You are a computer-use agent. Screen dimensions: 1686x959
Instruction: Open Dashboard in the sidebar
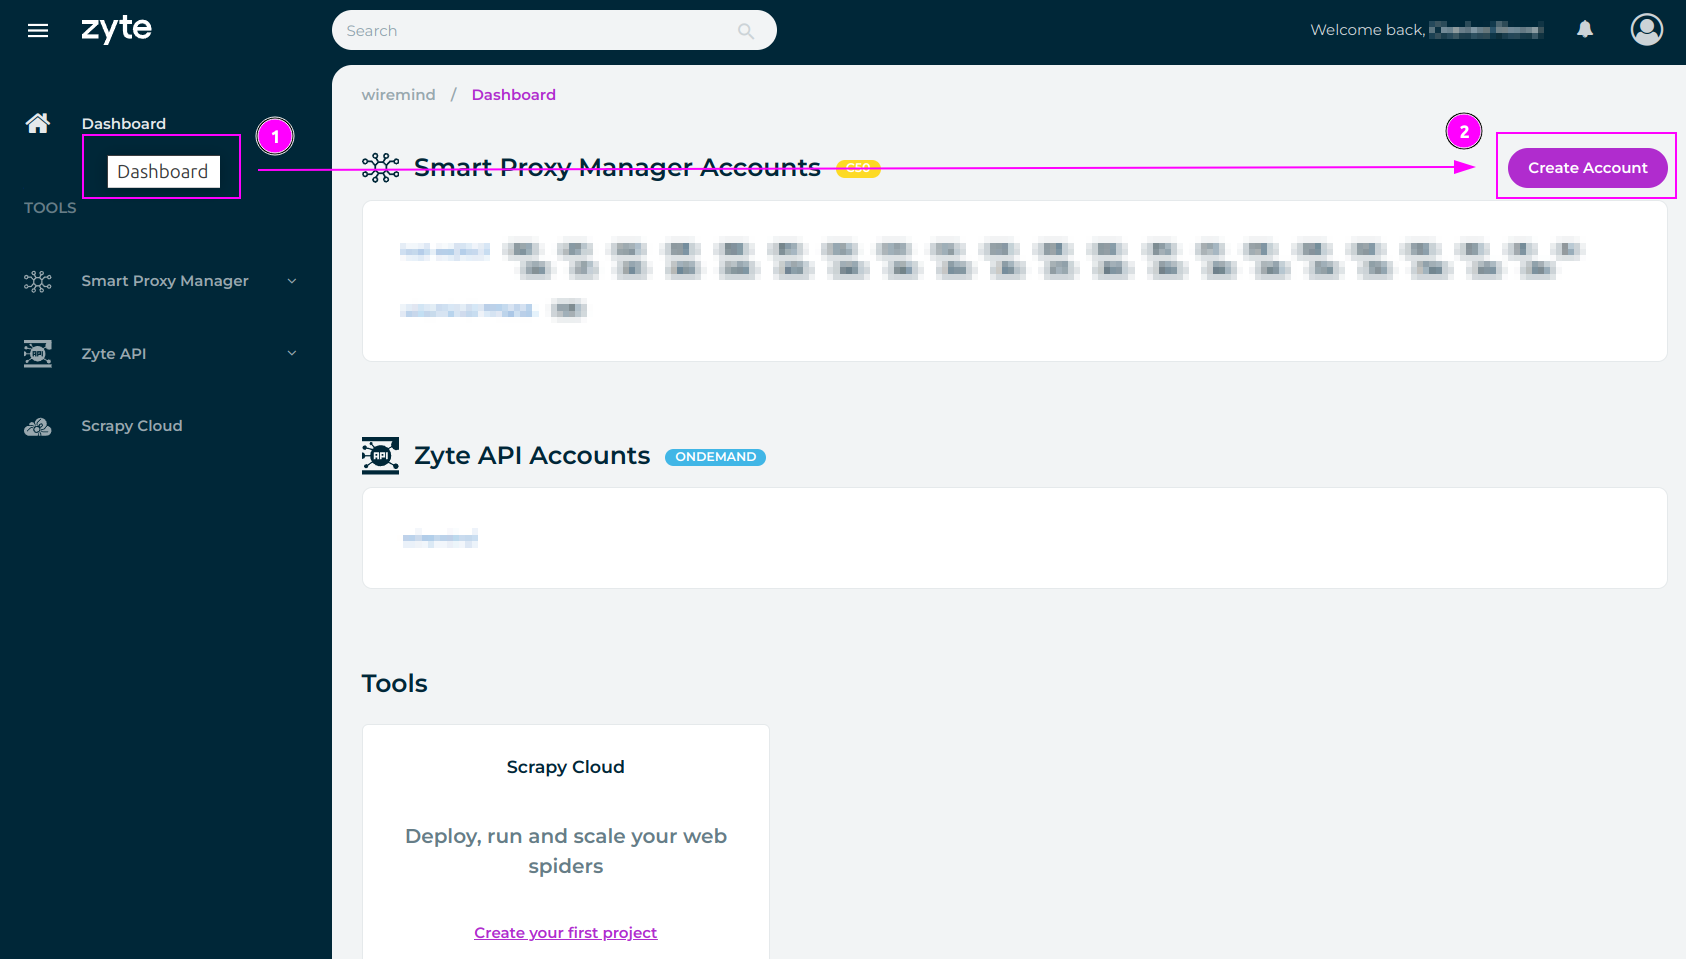coord(124,124)
